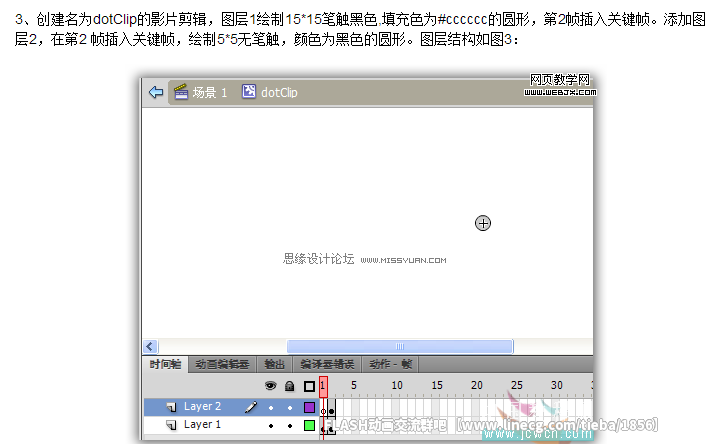Viewport: 710px width, 444px height.
Task: Select Layer 1 in timeline
Action: pos(203,424)
